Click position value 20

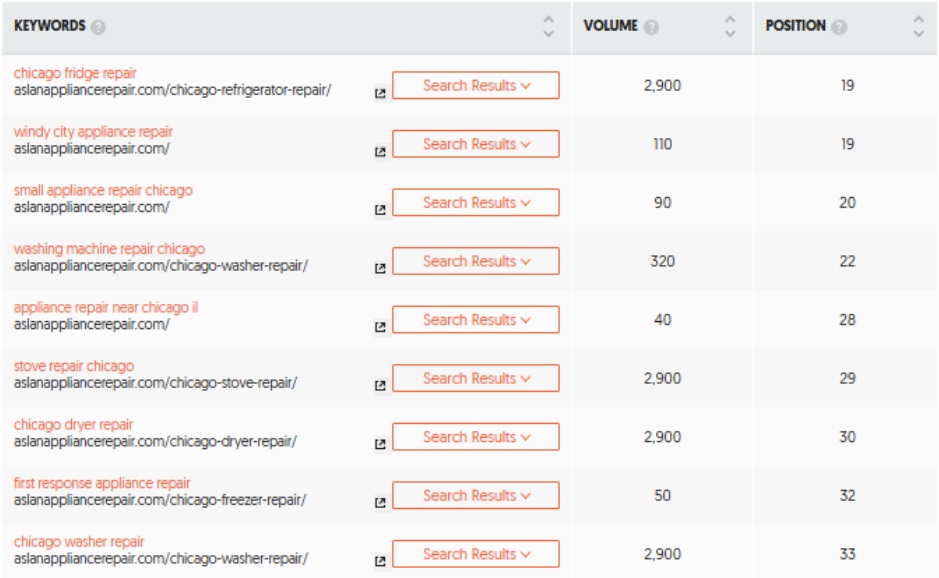click(x=847, y=202)
